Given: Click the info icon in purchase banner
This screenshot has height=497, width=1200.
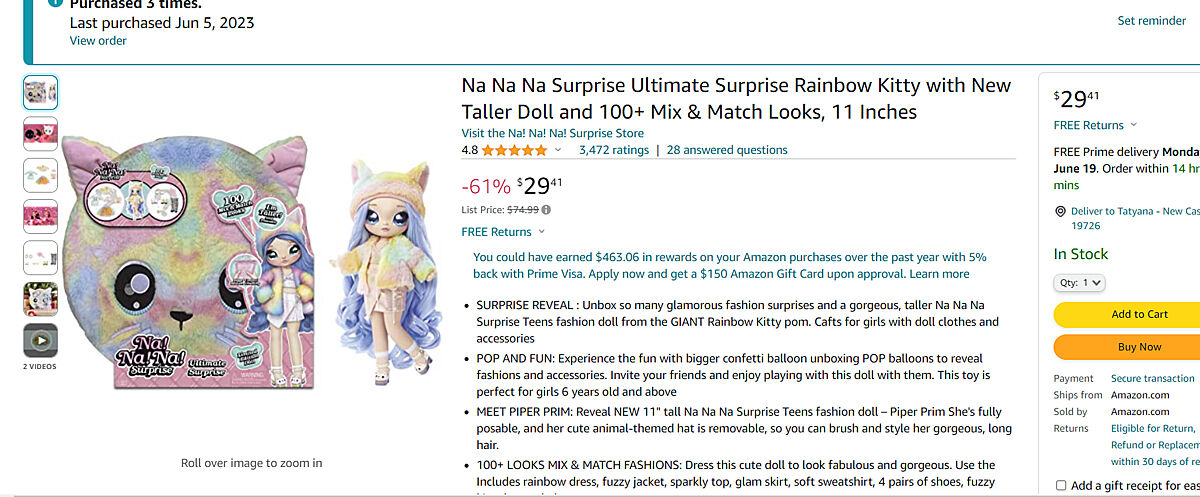Looking at the screenshot, I should tap(55, 2).
